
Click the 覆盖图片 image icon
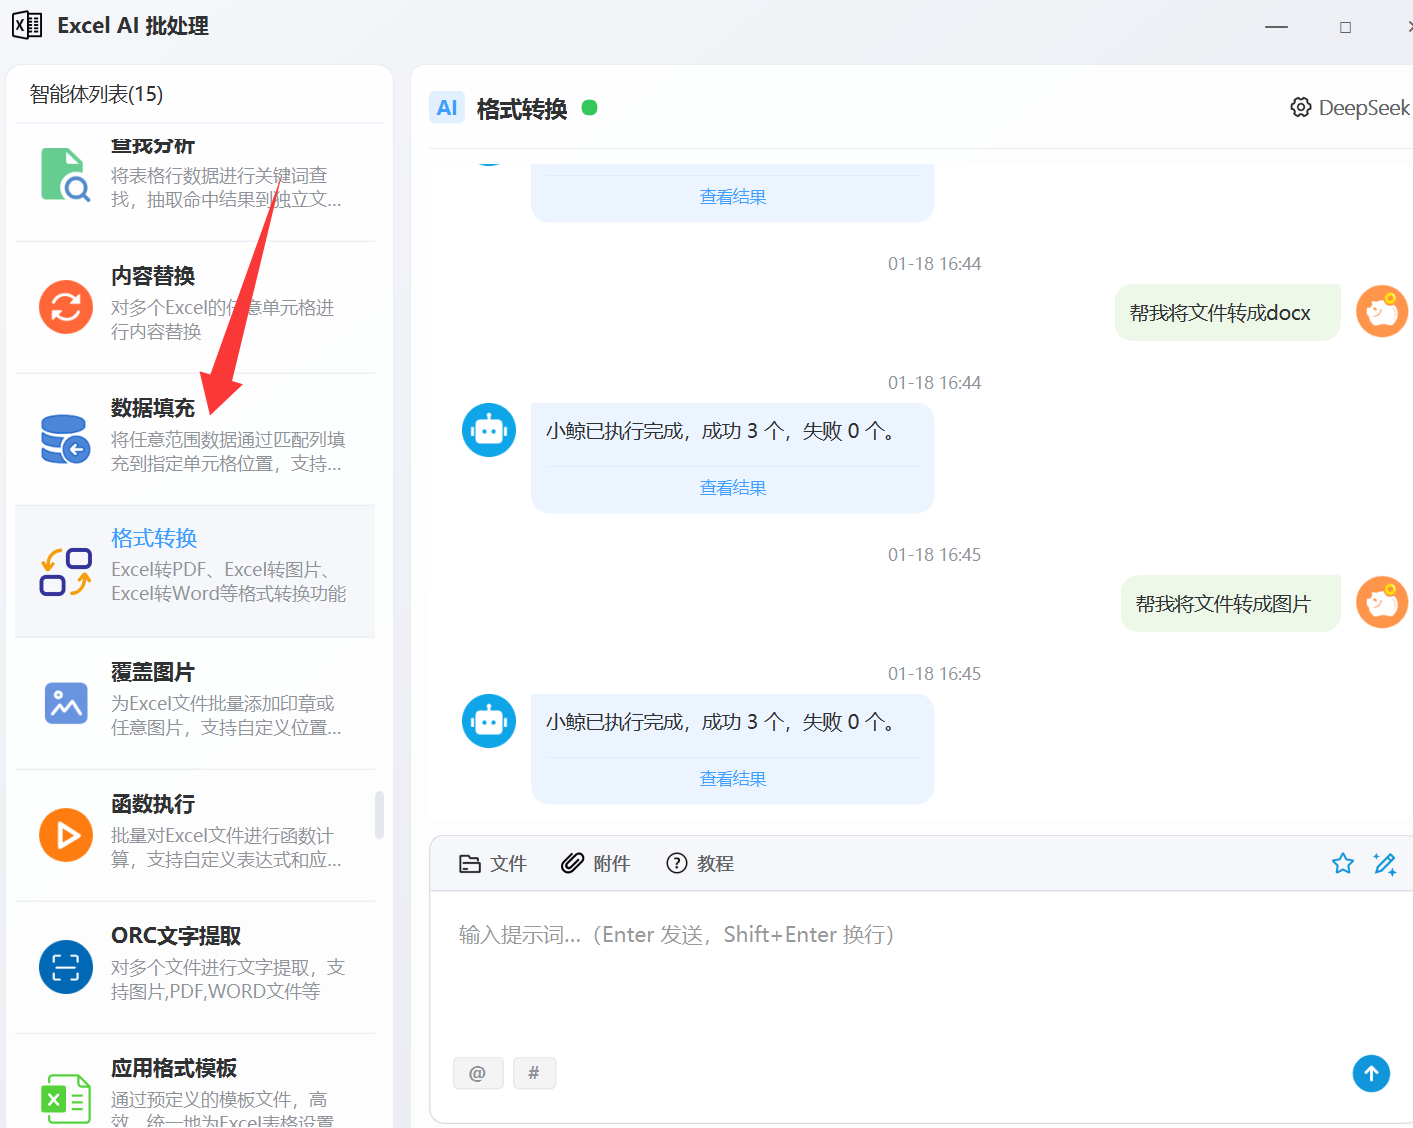click(x=66, y=703)
